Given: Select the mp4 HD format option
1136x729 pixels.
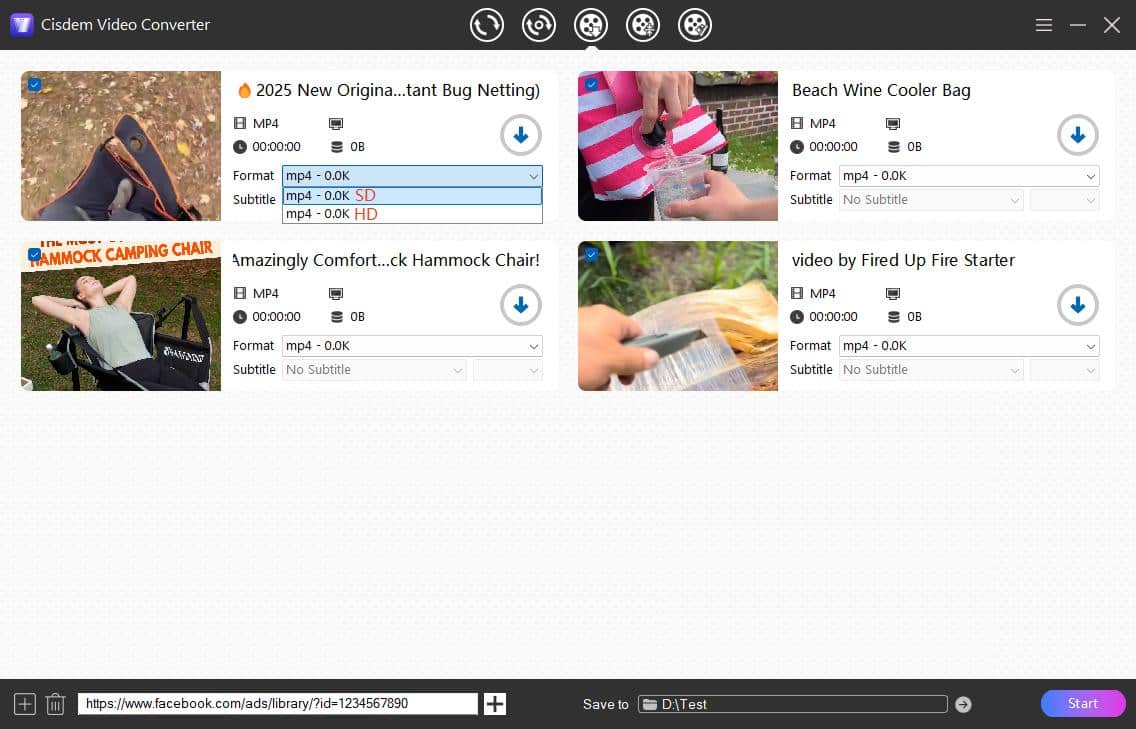Looking at the screenshot, I should 412,213.
